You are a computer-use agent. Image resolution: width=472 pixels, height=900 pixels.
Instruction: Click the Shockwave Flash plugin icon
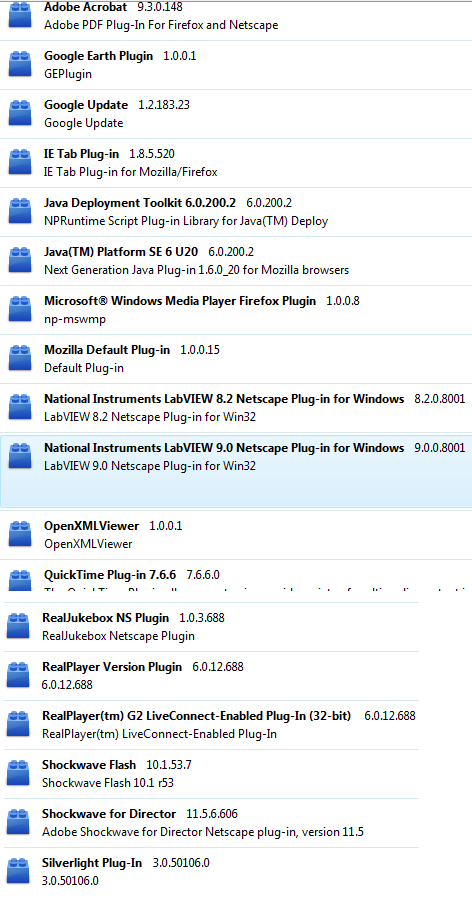tap(18, 773)
